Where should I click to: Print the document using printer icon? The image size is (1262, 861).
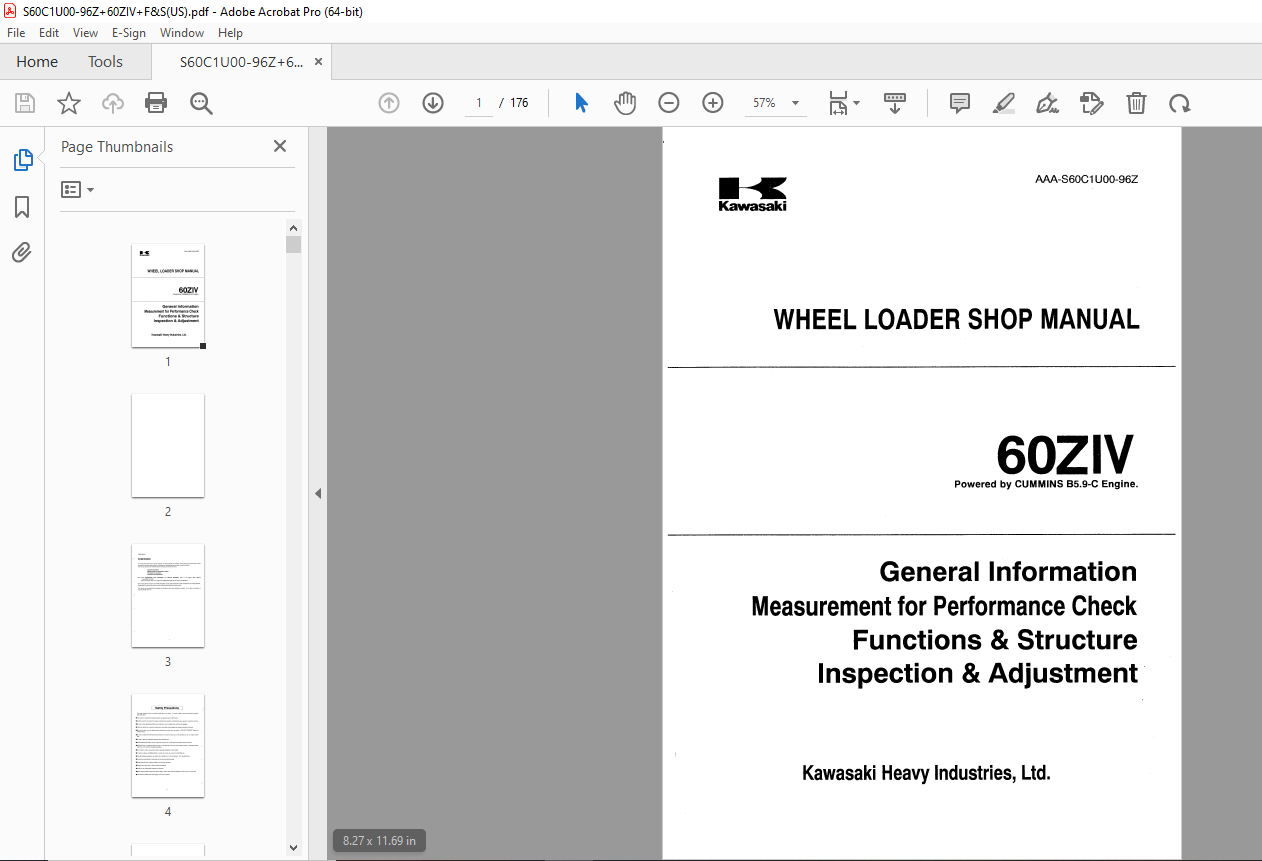[x=156, y=103]
